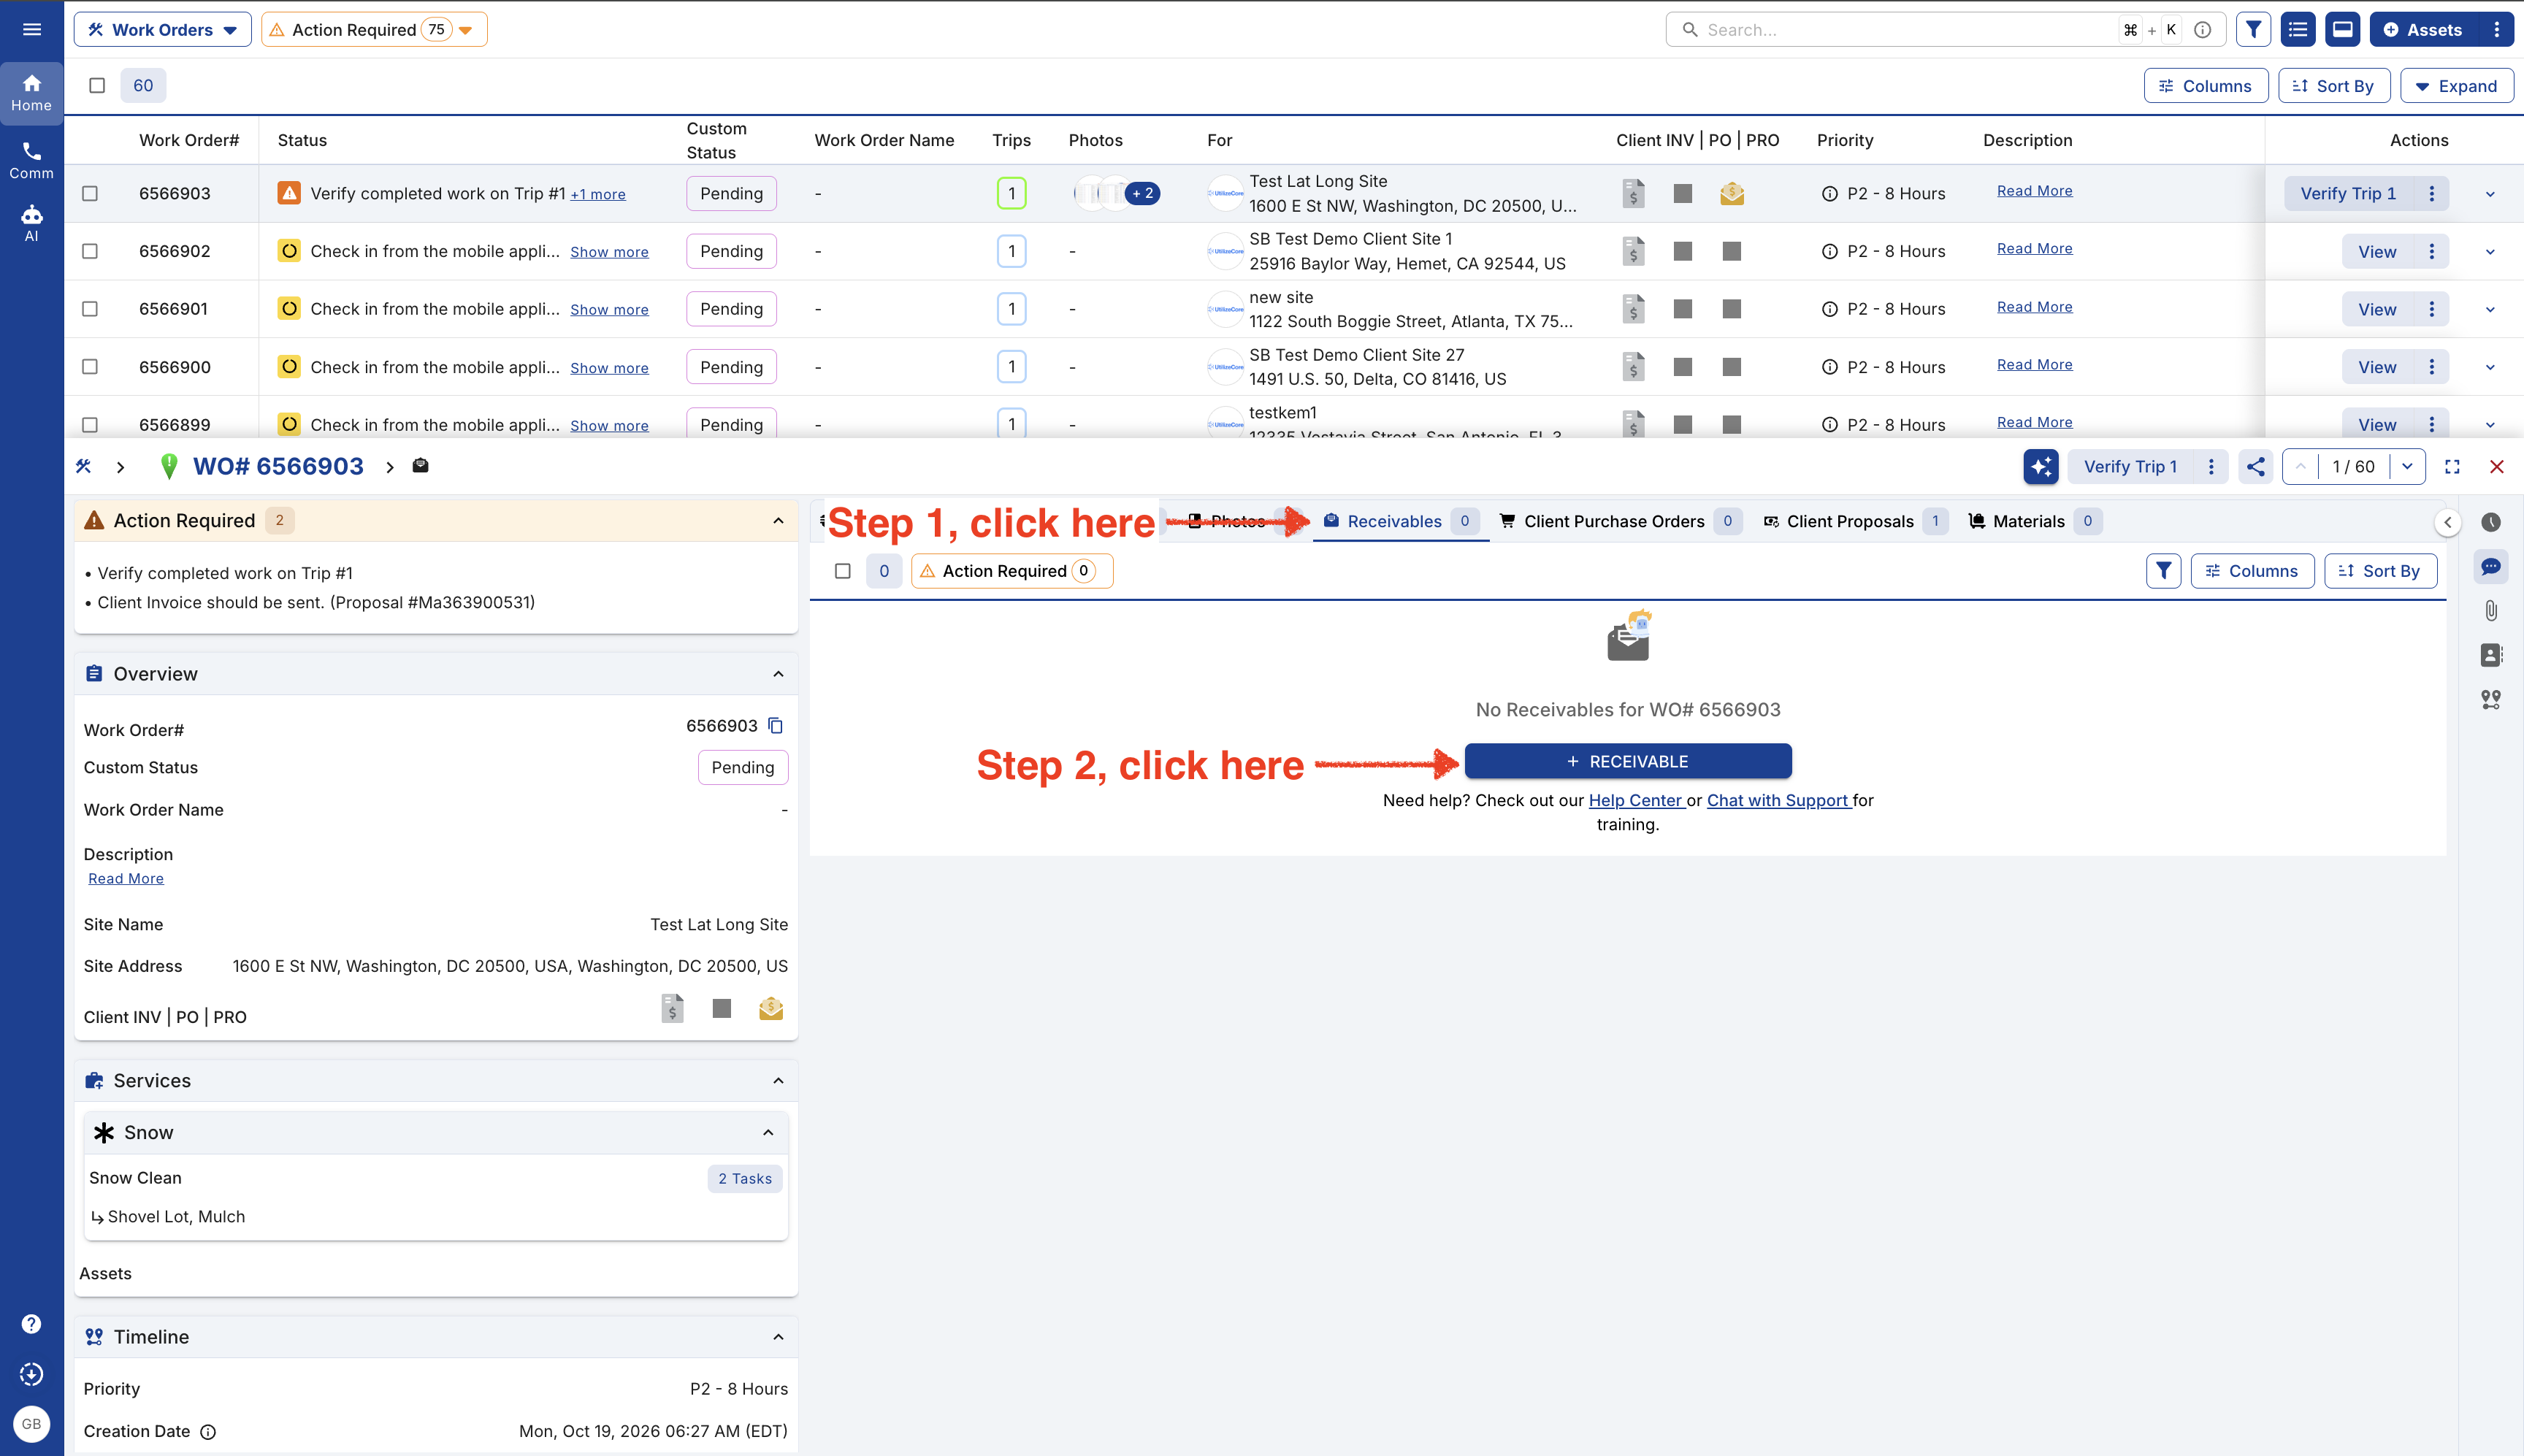
Task: Open the attachments paperclip icon
Action: (2490, 610)
